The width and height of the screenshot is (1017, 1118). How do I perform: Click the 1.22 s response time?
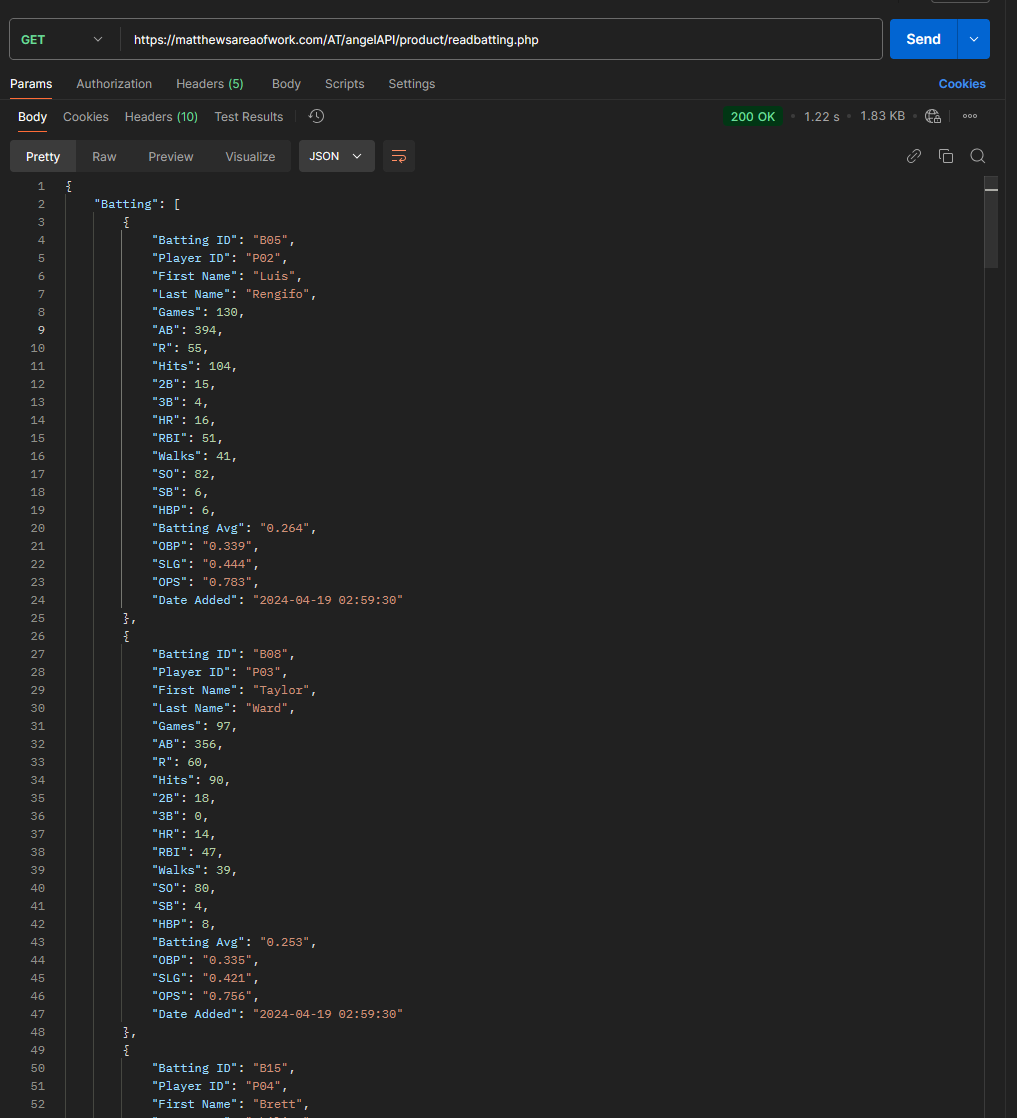pyautogui.click(x=822, y=116)
